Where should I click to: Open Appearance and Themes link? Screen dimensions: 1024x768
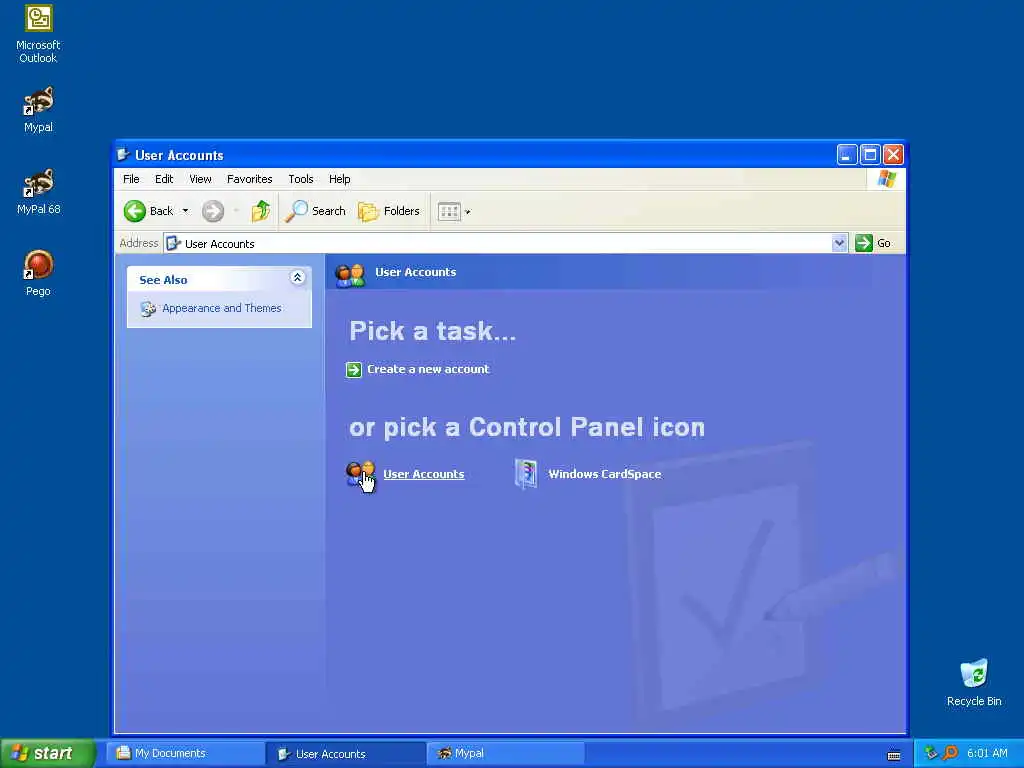coord(222,308)
